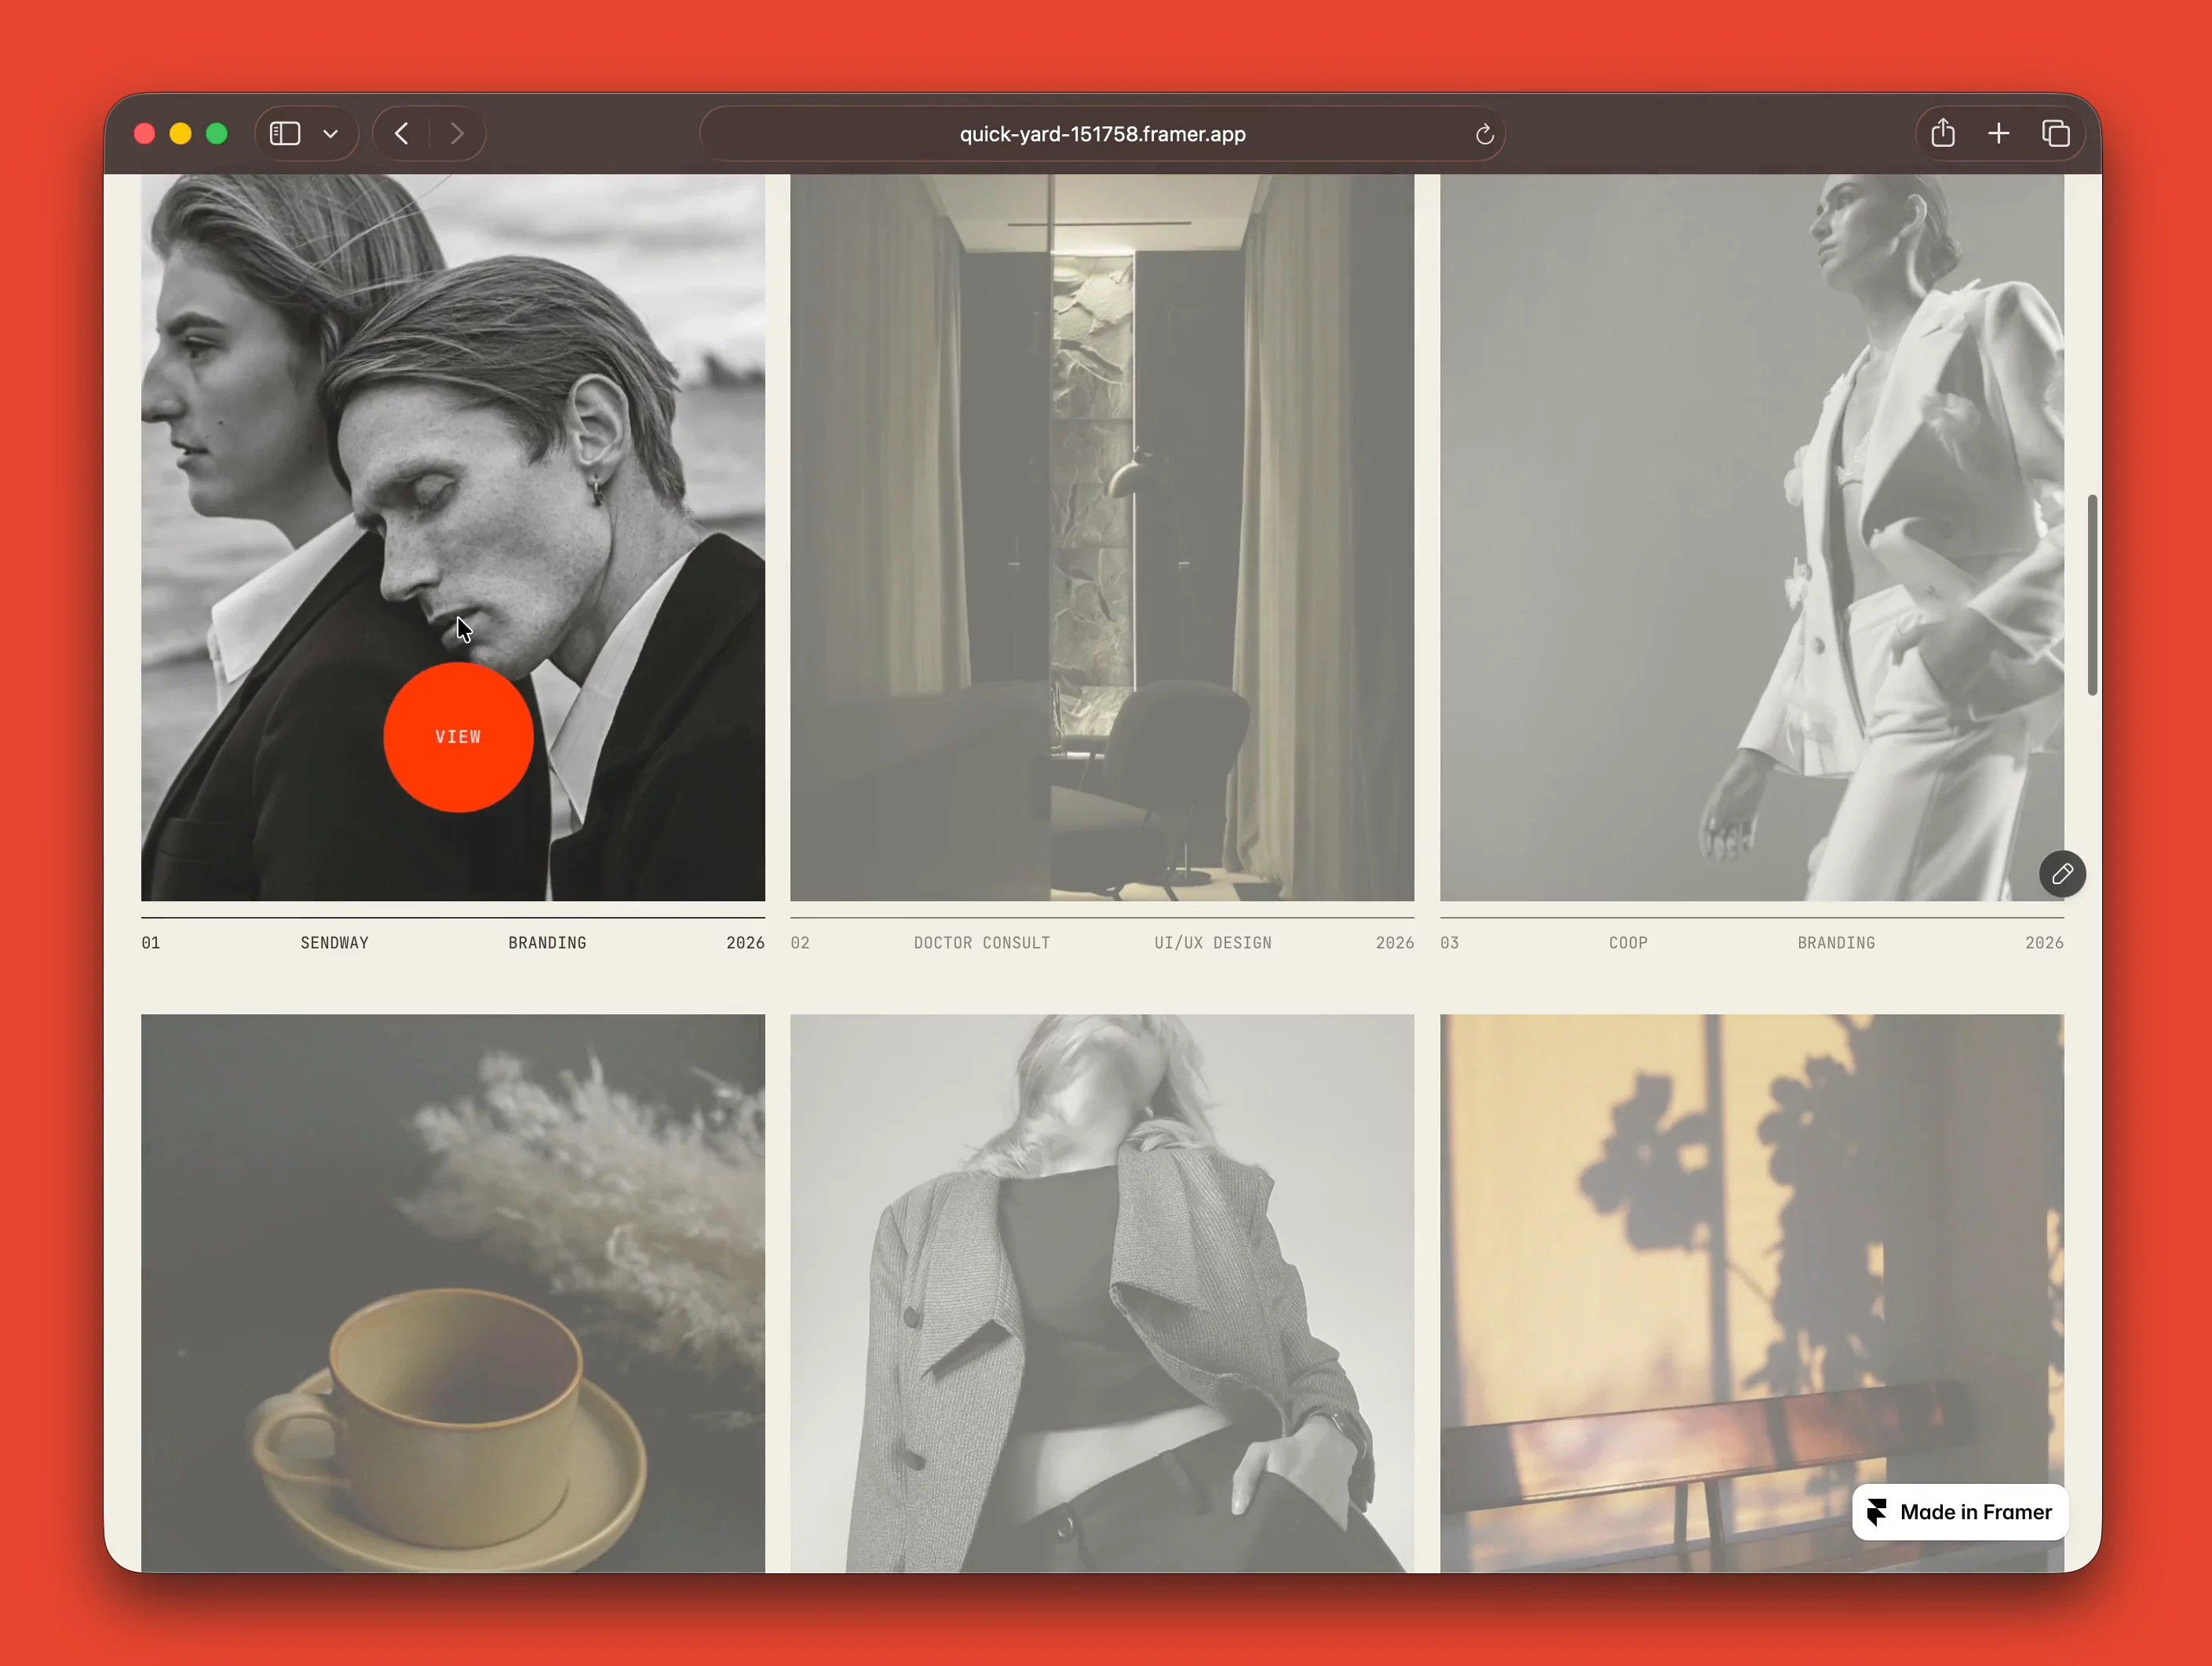Click the COOP project title
Screen dimensions: 2212x1666
pyautogui.click(x=1628, y=943)
